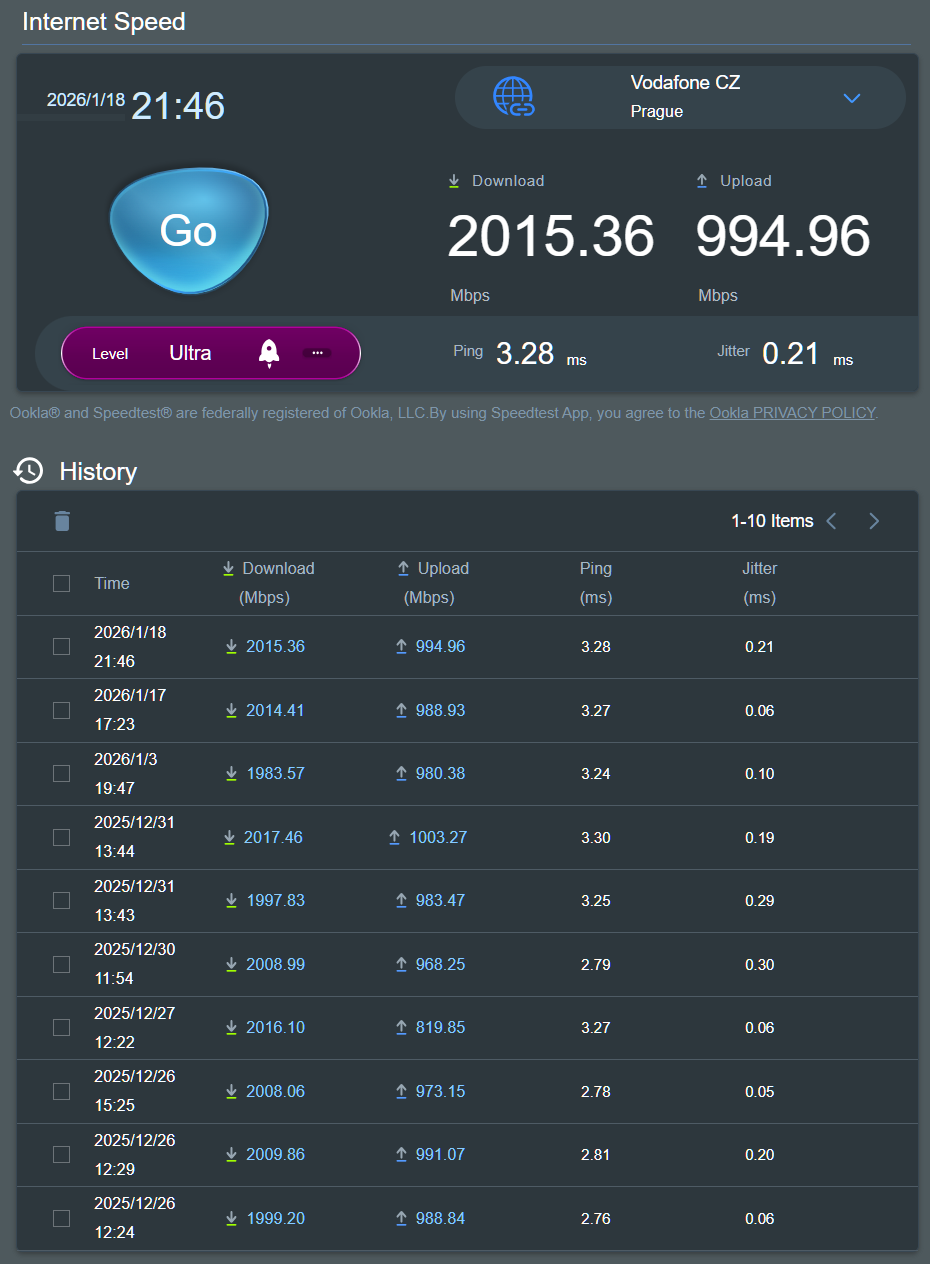
Task: Click the rocket icon in Level bar
Action: (268, 353)
